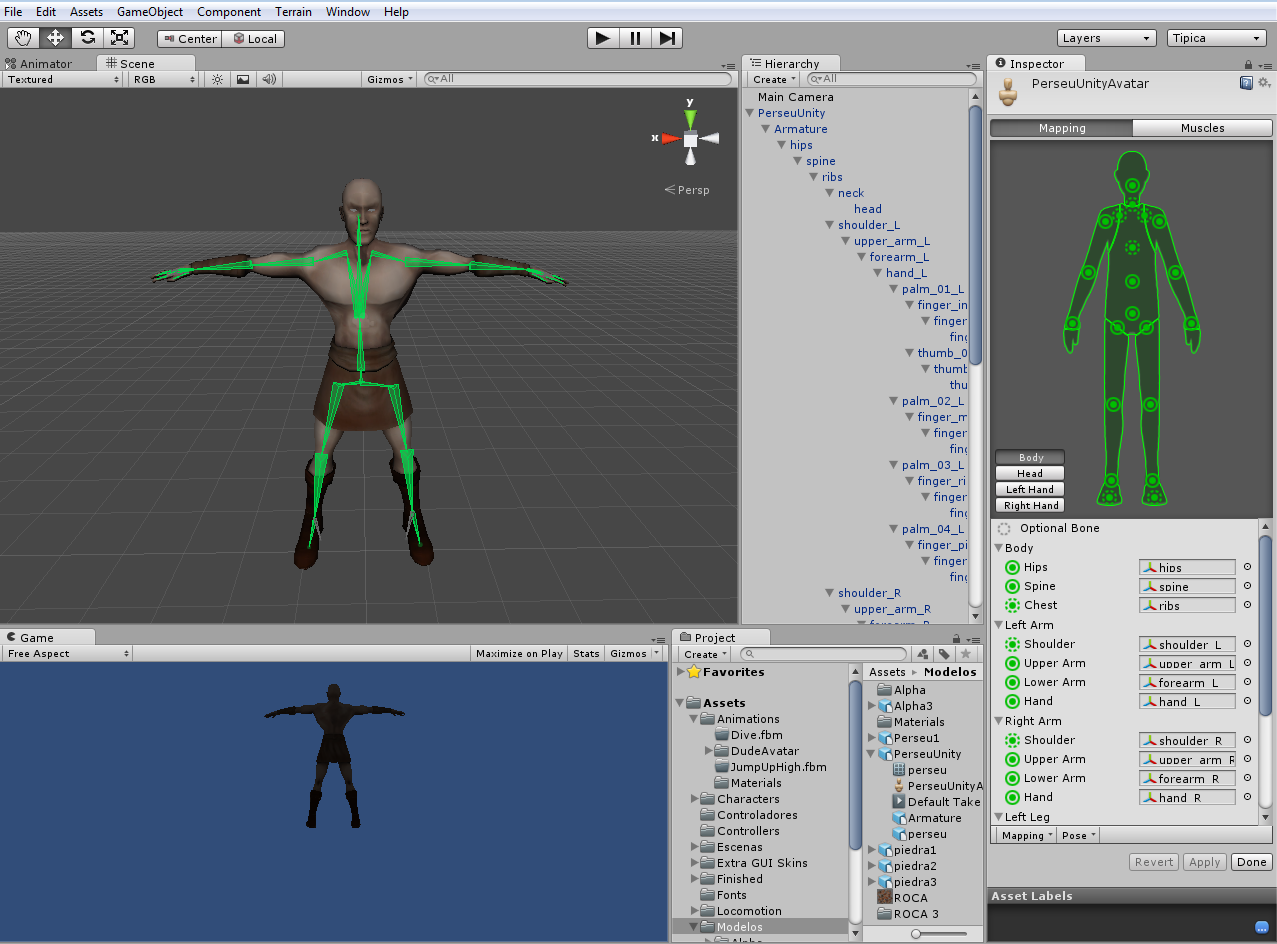Select the hips bone circle on the avatar diagram
This screenshot has height=944, width=1277.
pyautogui.click(x=1132, y=313)
